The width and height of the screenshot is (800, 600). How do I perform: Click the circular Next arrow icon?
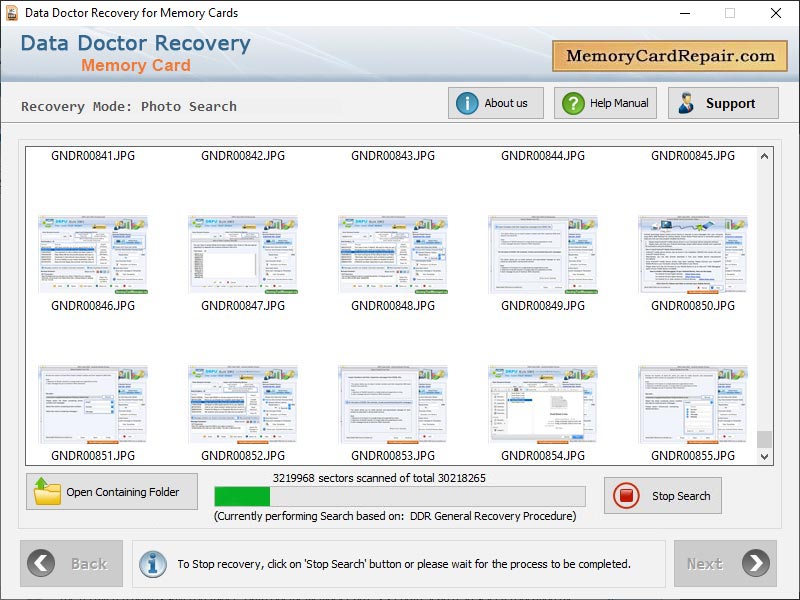coord(757,563)
